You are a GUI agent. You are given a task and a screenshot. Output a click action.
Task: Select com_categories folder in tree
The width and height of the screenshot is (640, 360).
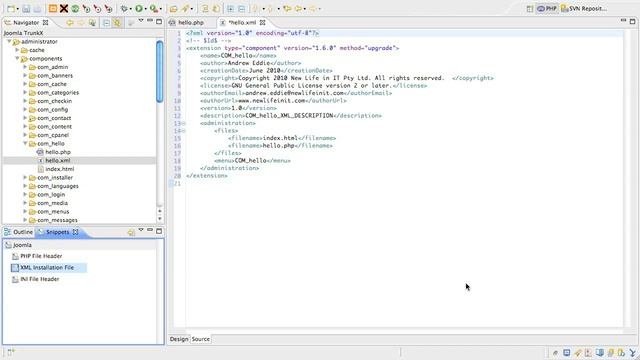point(54,93)
